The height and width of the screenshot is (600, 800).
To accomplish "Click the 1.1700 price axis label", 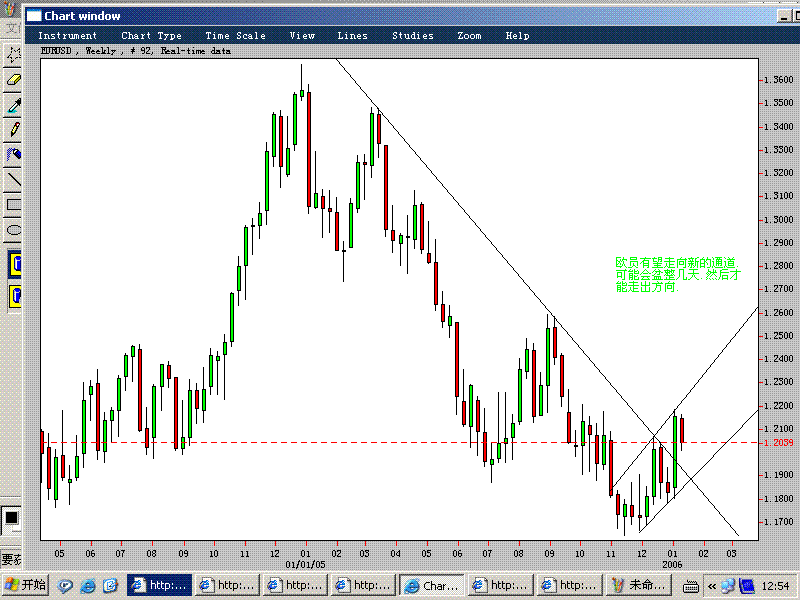I will (779, 522).
